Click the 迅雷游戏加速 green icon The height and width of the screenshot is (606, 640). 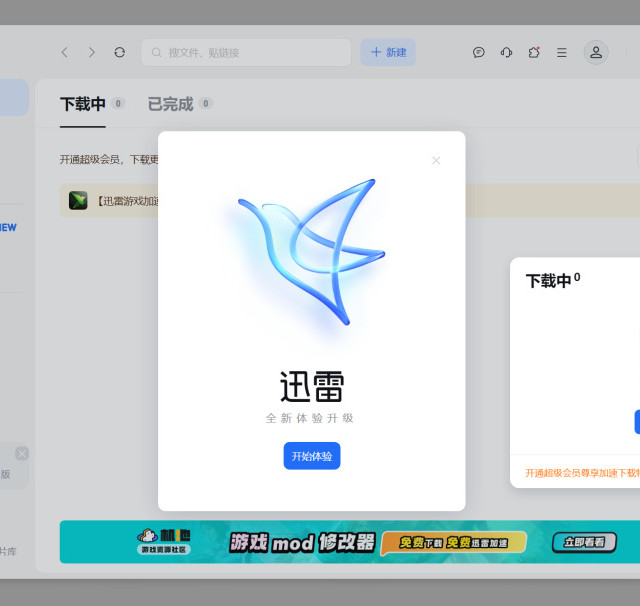78,200
